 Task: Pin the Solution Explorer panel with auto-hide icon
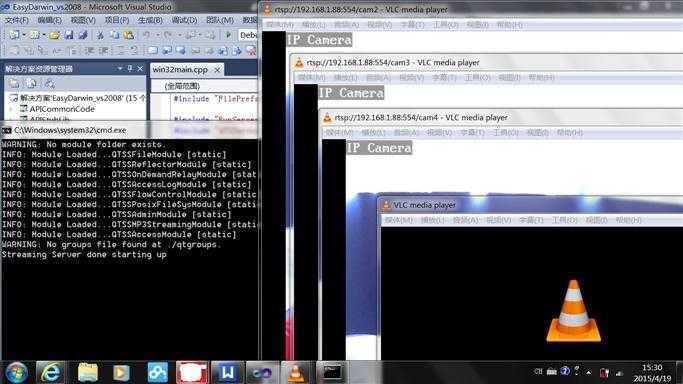click(129, 68)
